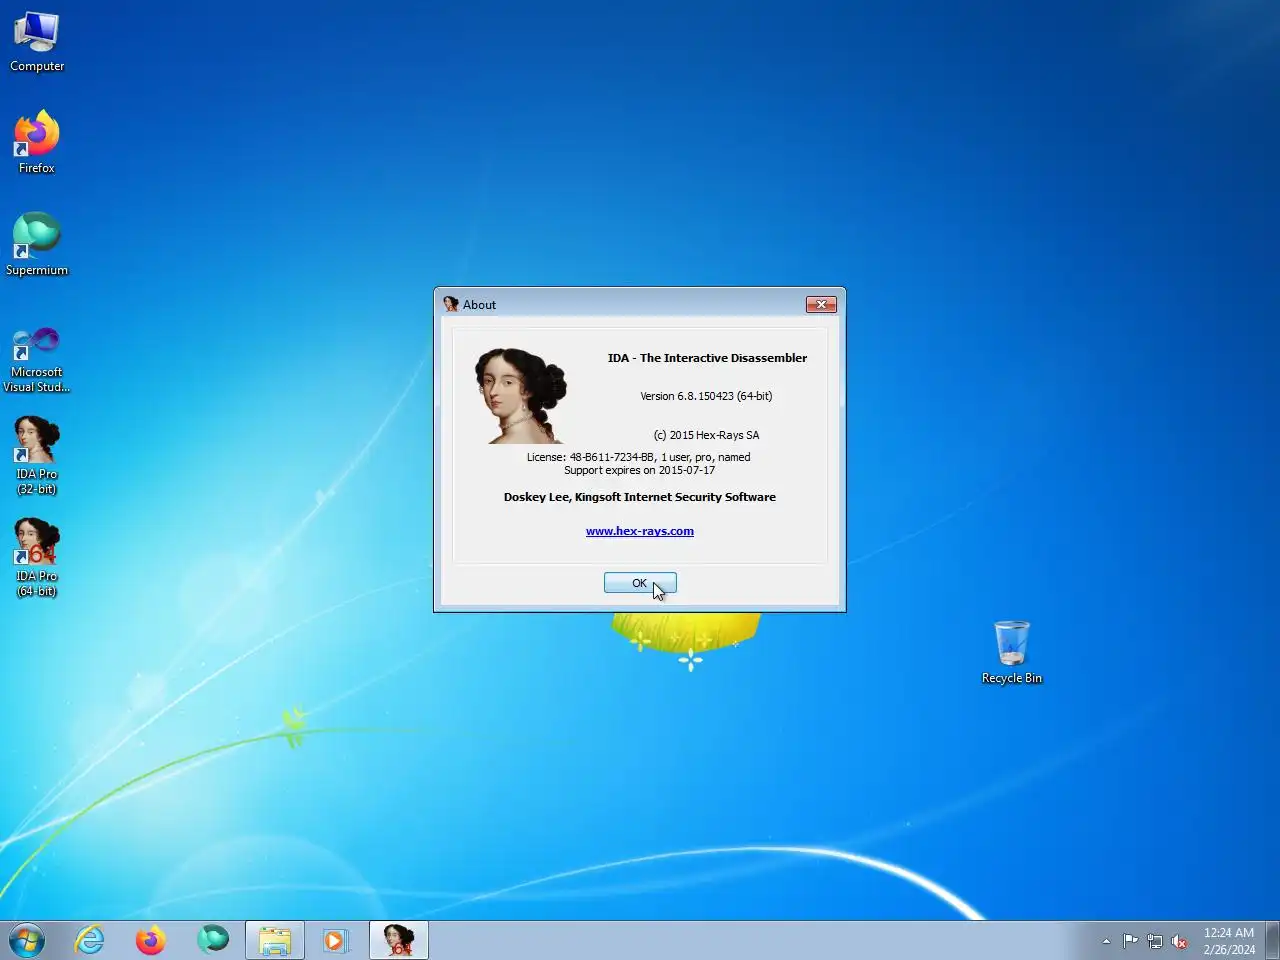1280x960 pixels.
Task: Open the Action Center flag icon
Action: click(1130, 941)
